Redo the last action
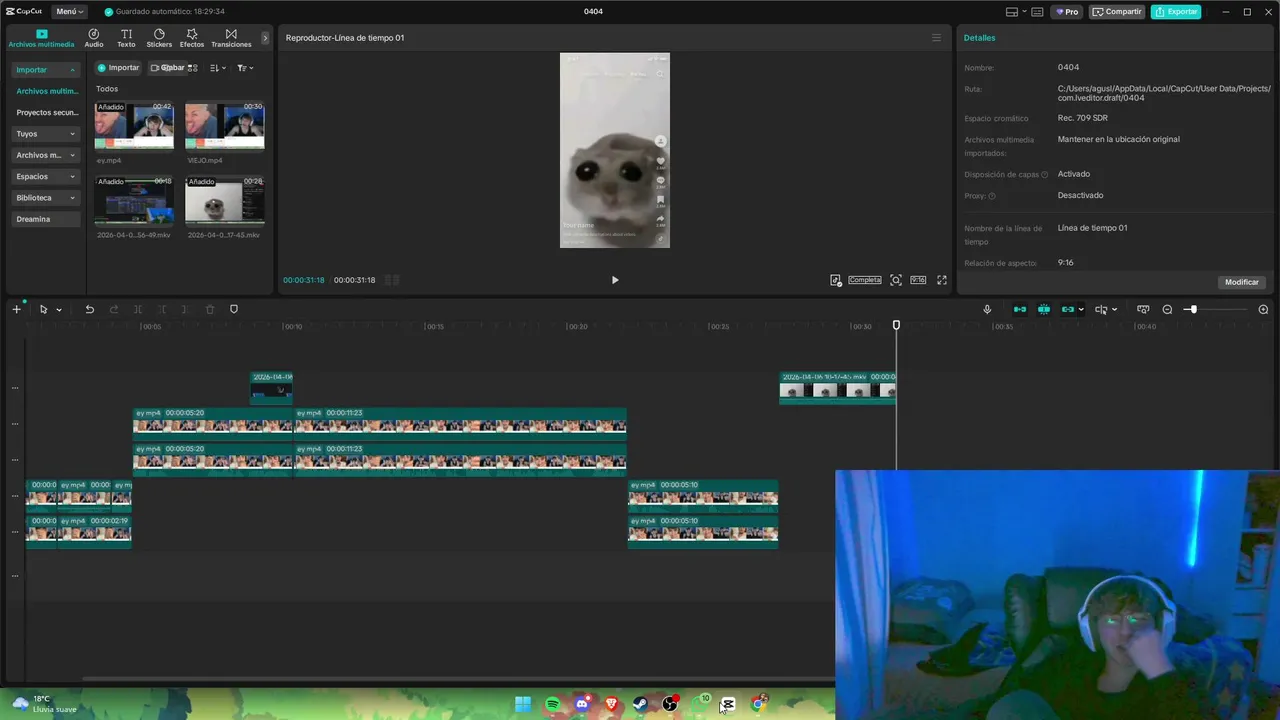 tap(114, 309)
